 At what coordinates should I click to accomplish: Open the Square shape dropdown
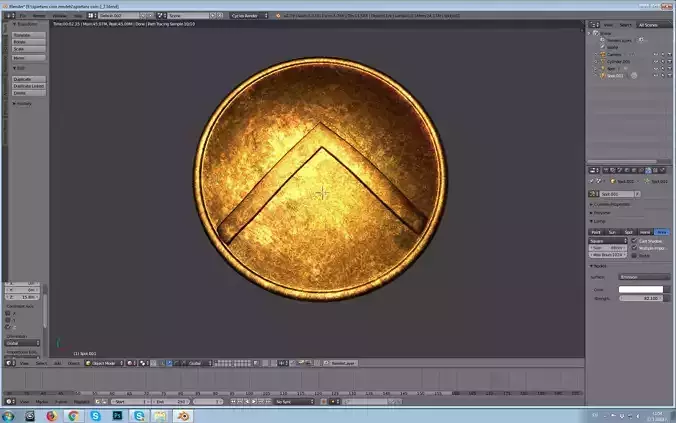[608, 241]
